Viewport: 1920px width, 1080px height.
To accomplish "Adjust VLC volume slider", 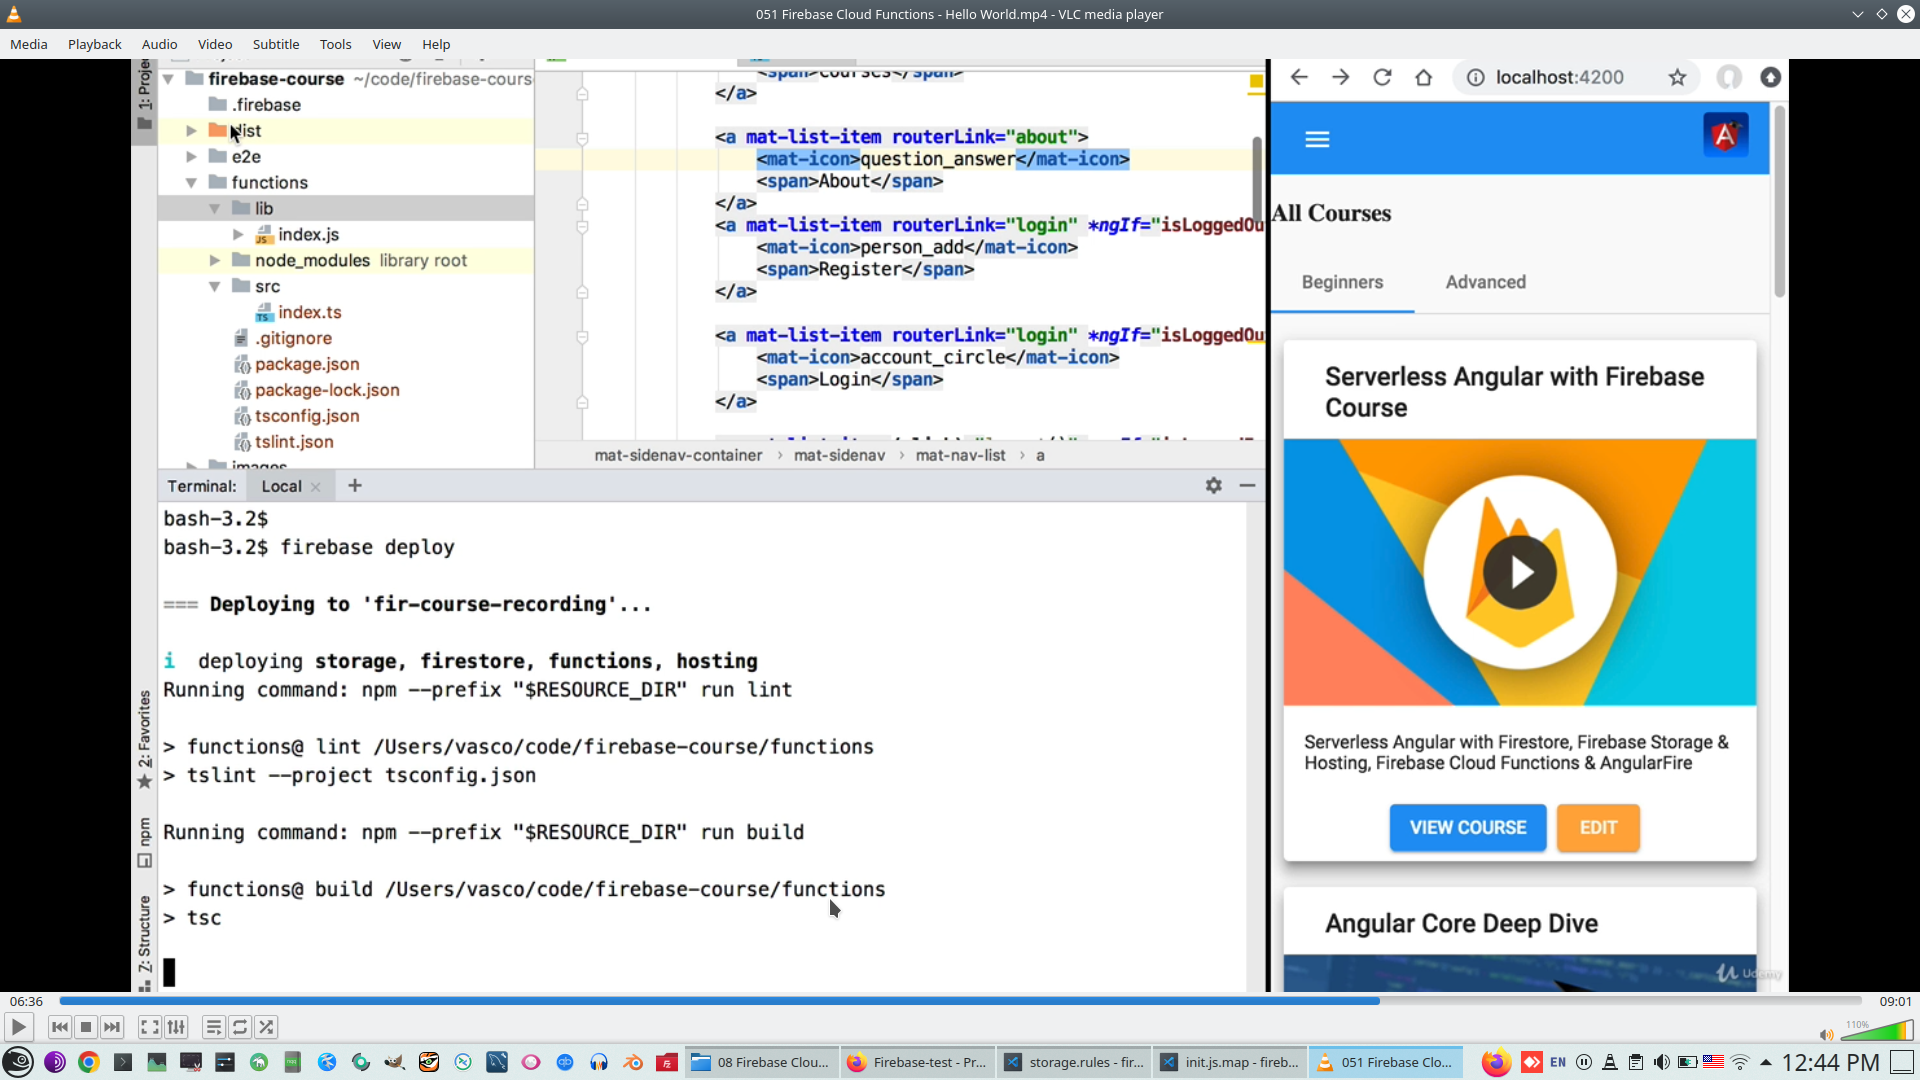I will [x=1876, y=1032].
